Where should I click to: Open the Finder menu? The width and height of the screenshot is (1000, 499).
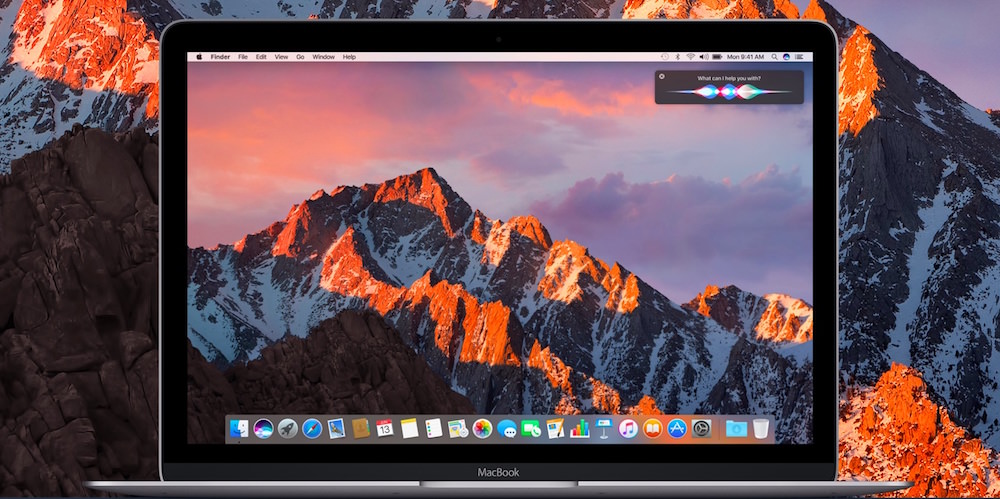pyautogui.click(x=220, y=57)
